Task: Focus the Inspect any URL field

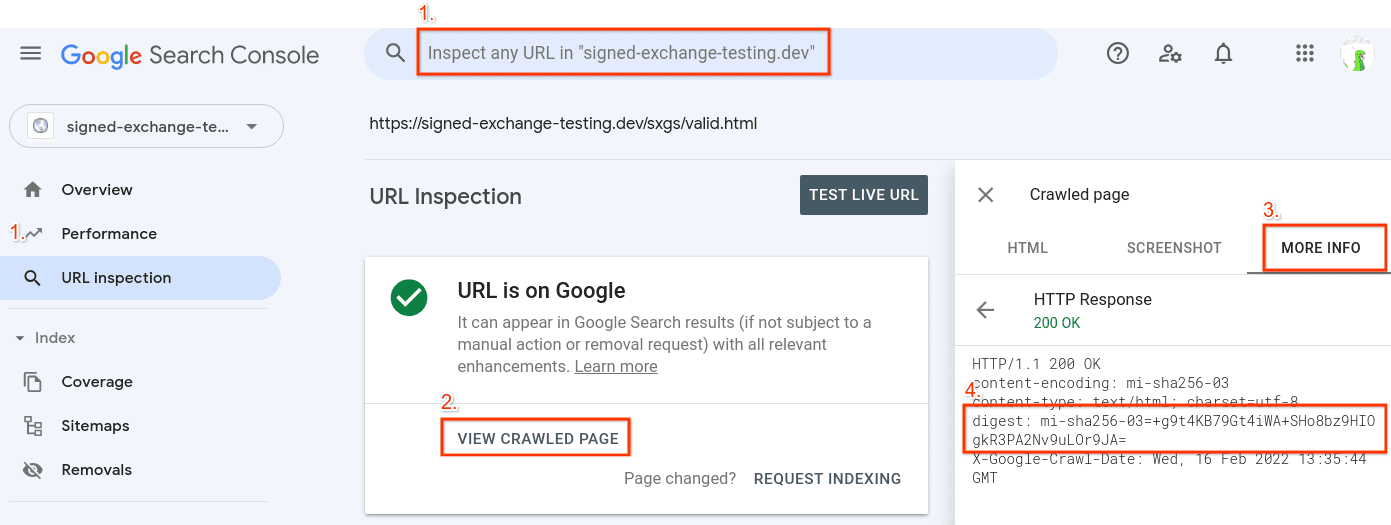Action: [x=628, y=54]
